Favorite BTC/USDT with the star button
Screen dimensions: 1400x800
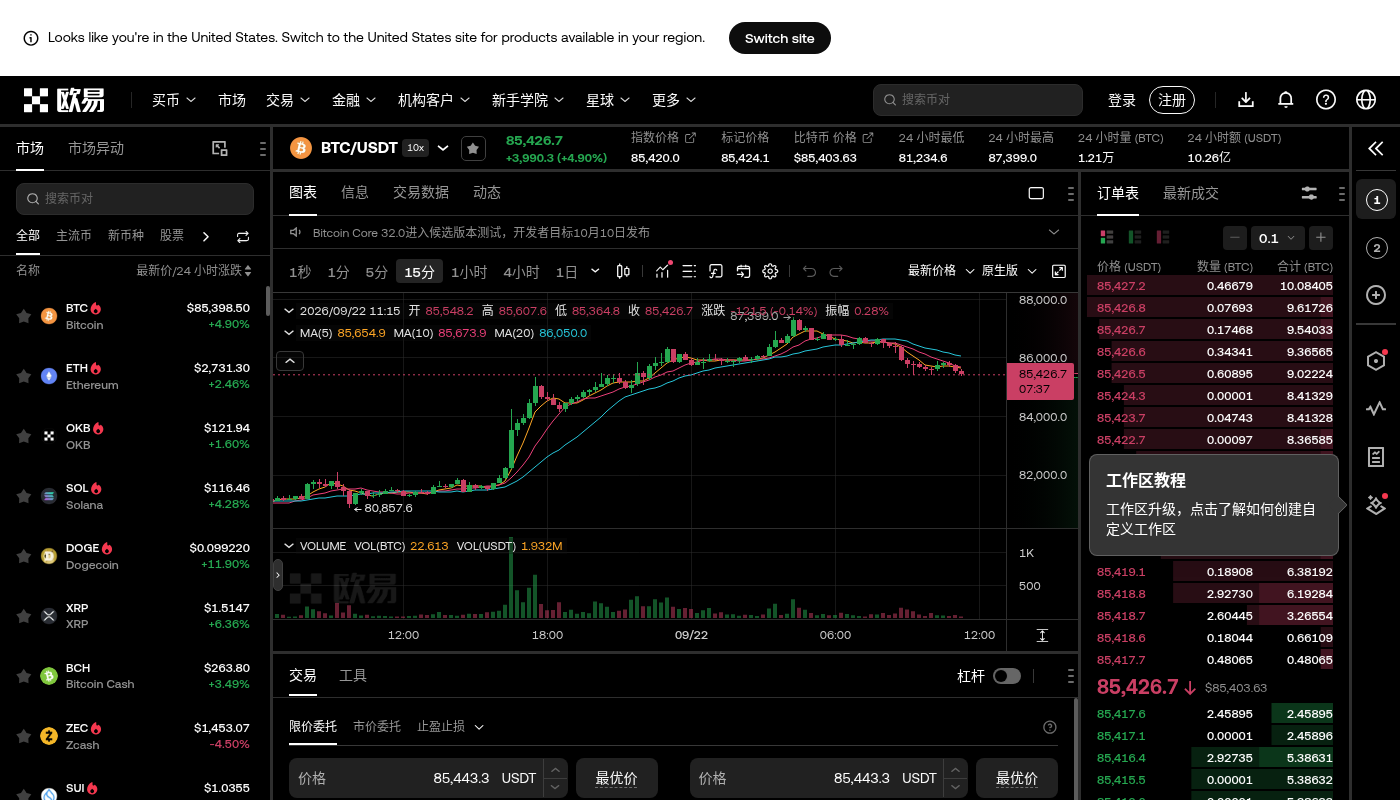tap(474, 148)
